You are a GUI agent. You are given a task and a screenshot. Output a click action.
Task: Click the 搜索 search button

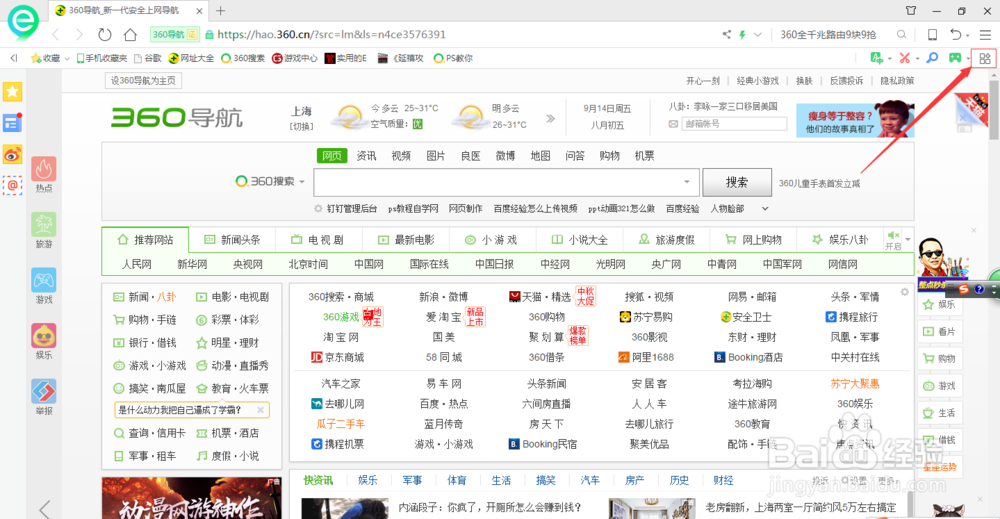pyautogui.click(x=737, y=182)
